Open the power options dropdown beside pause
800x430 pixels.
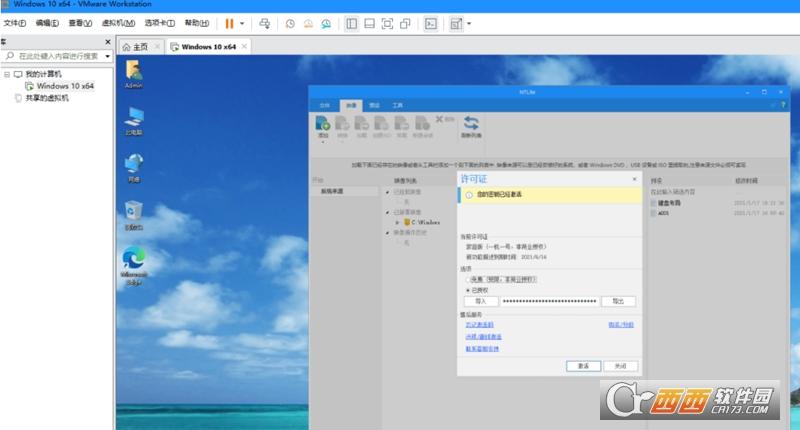242,23
